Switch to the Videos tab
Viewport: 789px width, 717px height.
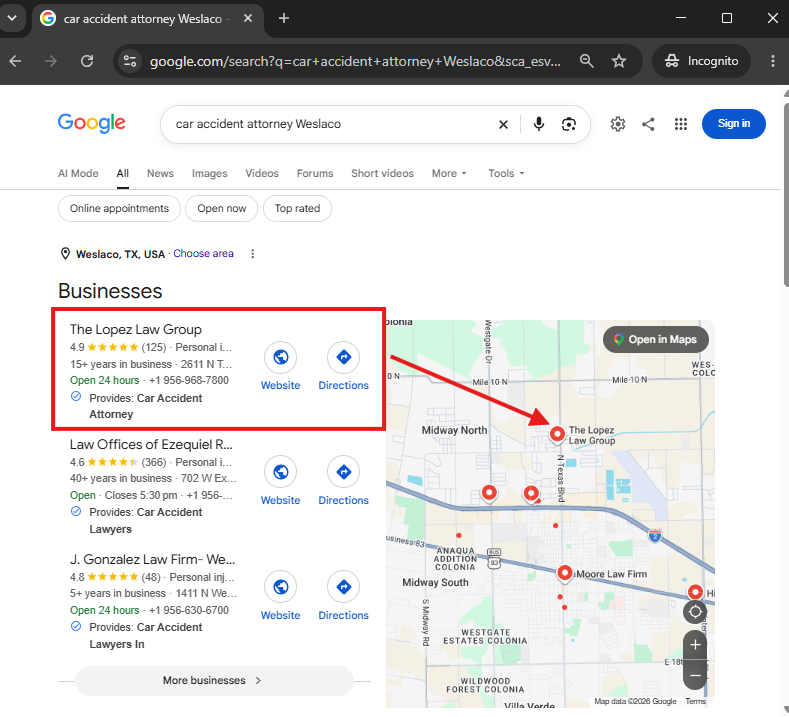(x=262, y=174)
